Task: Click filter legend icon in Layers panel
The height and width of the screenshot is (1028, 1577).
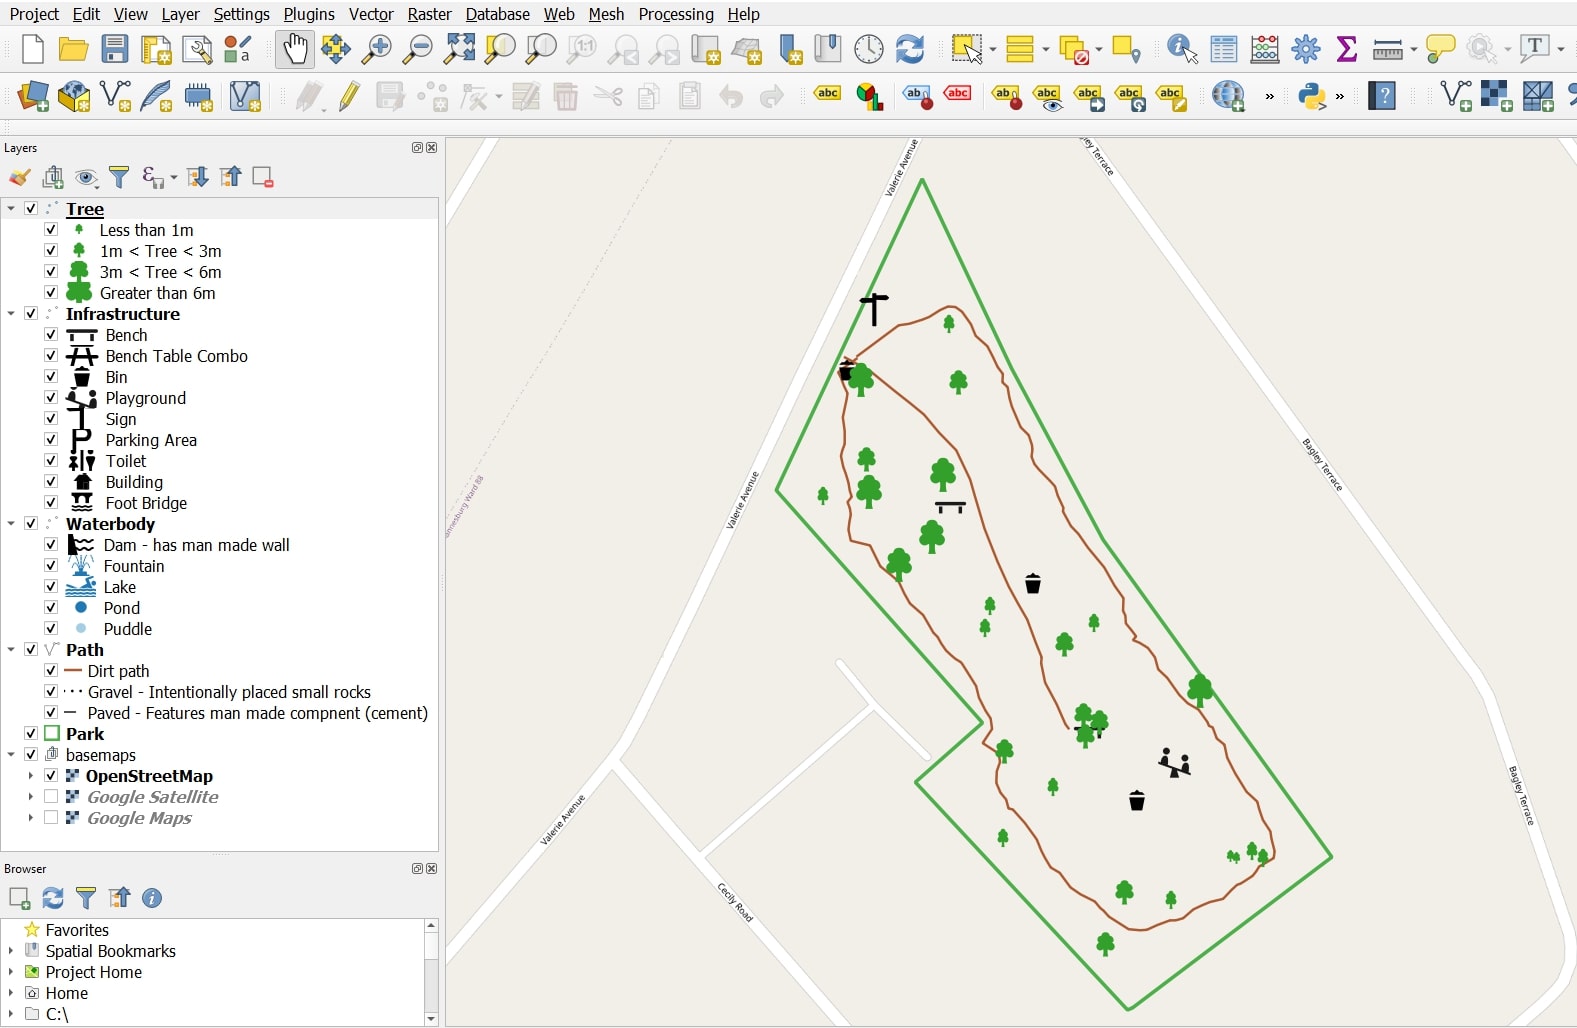Action: (x=119, y=178)
